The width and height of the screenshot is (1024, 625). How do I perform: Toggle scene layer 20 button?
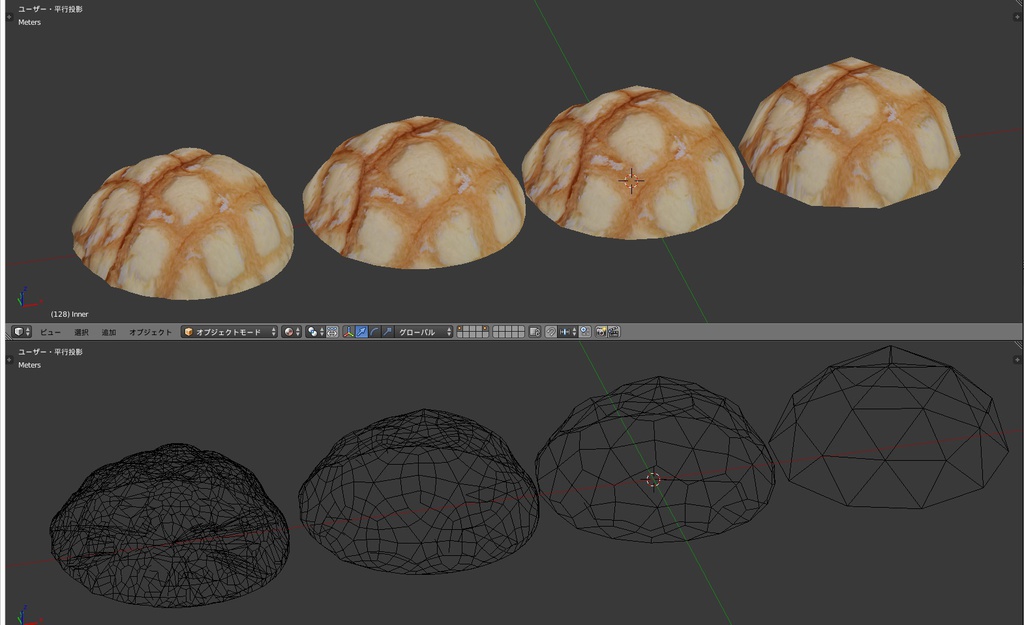[x=520, y=335]
